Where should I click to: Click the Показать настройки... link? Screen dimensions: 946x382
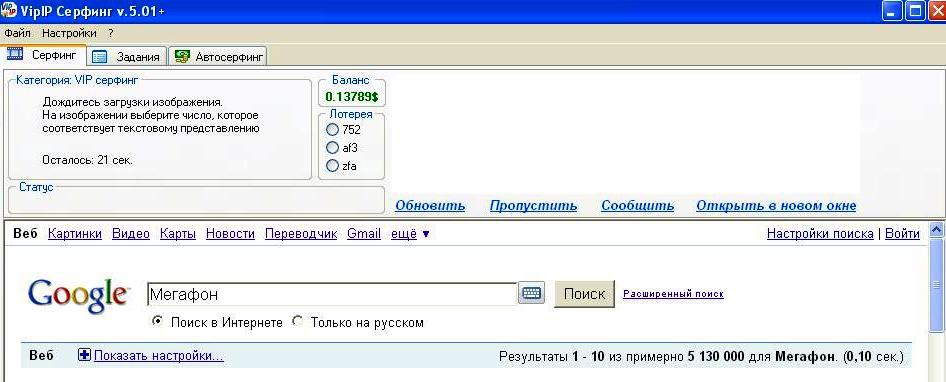click(x=159, y=355)
